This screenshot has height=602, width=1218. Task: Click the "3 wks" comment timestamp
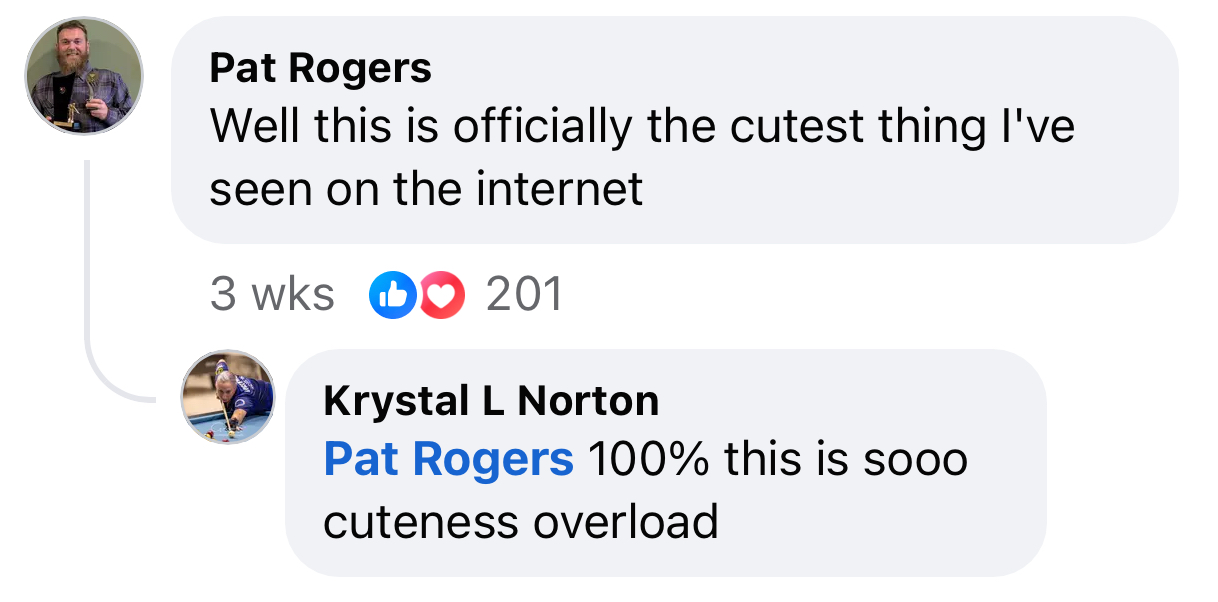coord(272,295)
